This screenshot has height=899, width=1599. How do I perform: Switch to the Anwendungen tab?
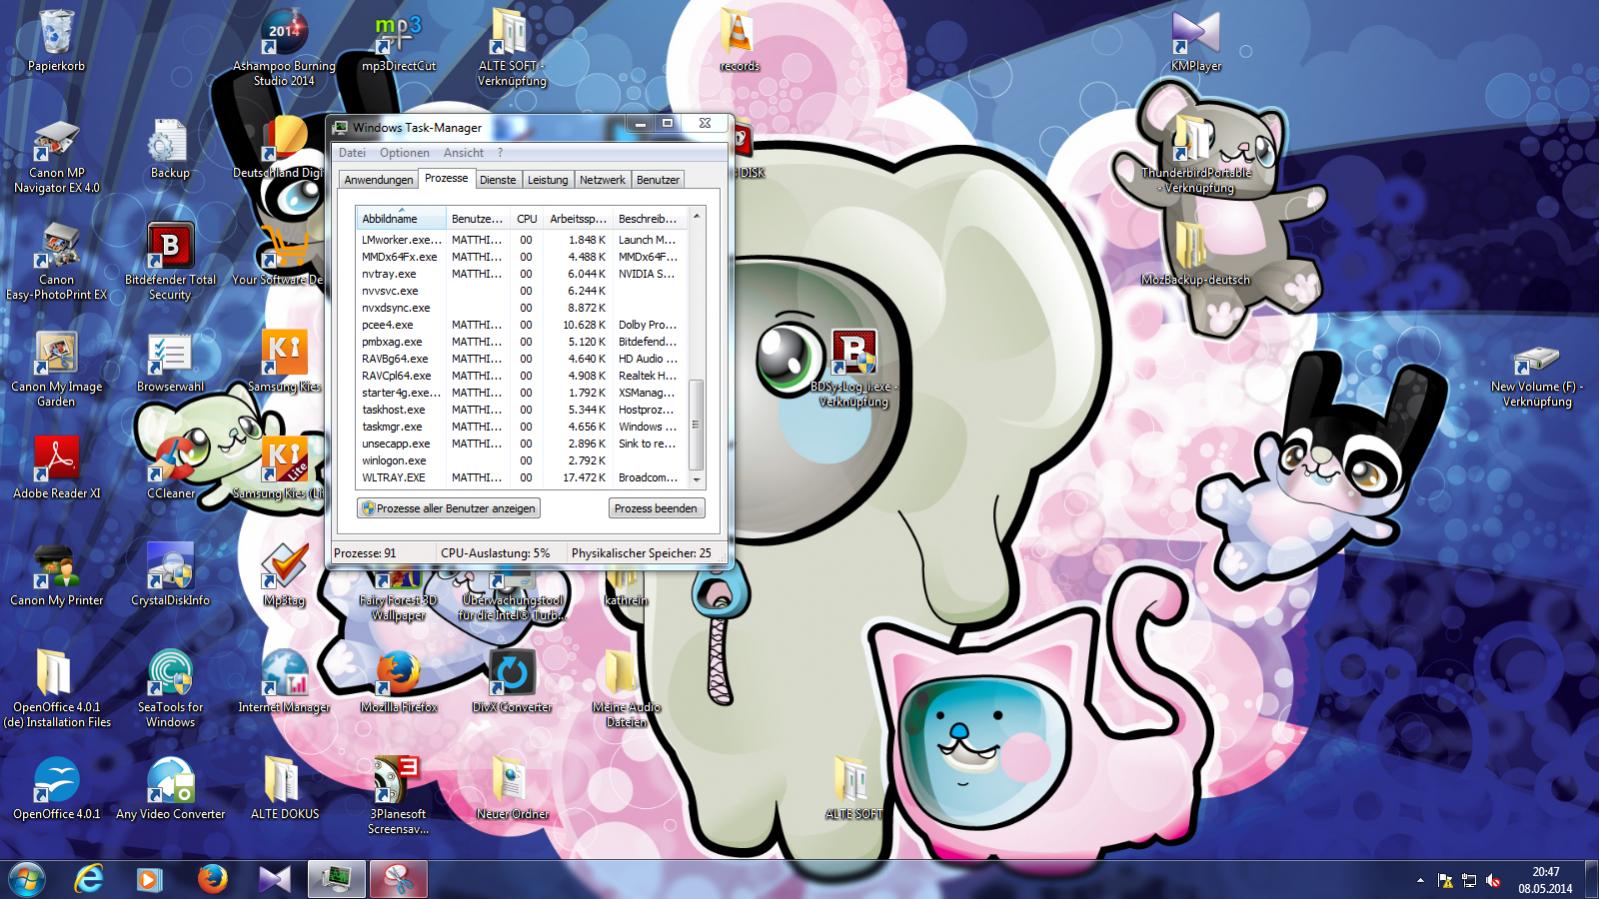378,180
